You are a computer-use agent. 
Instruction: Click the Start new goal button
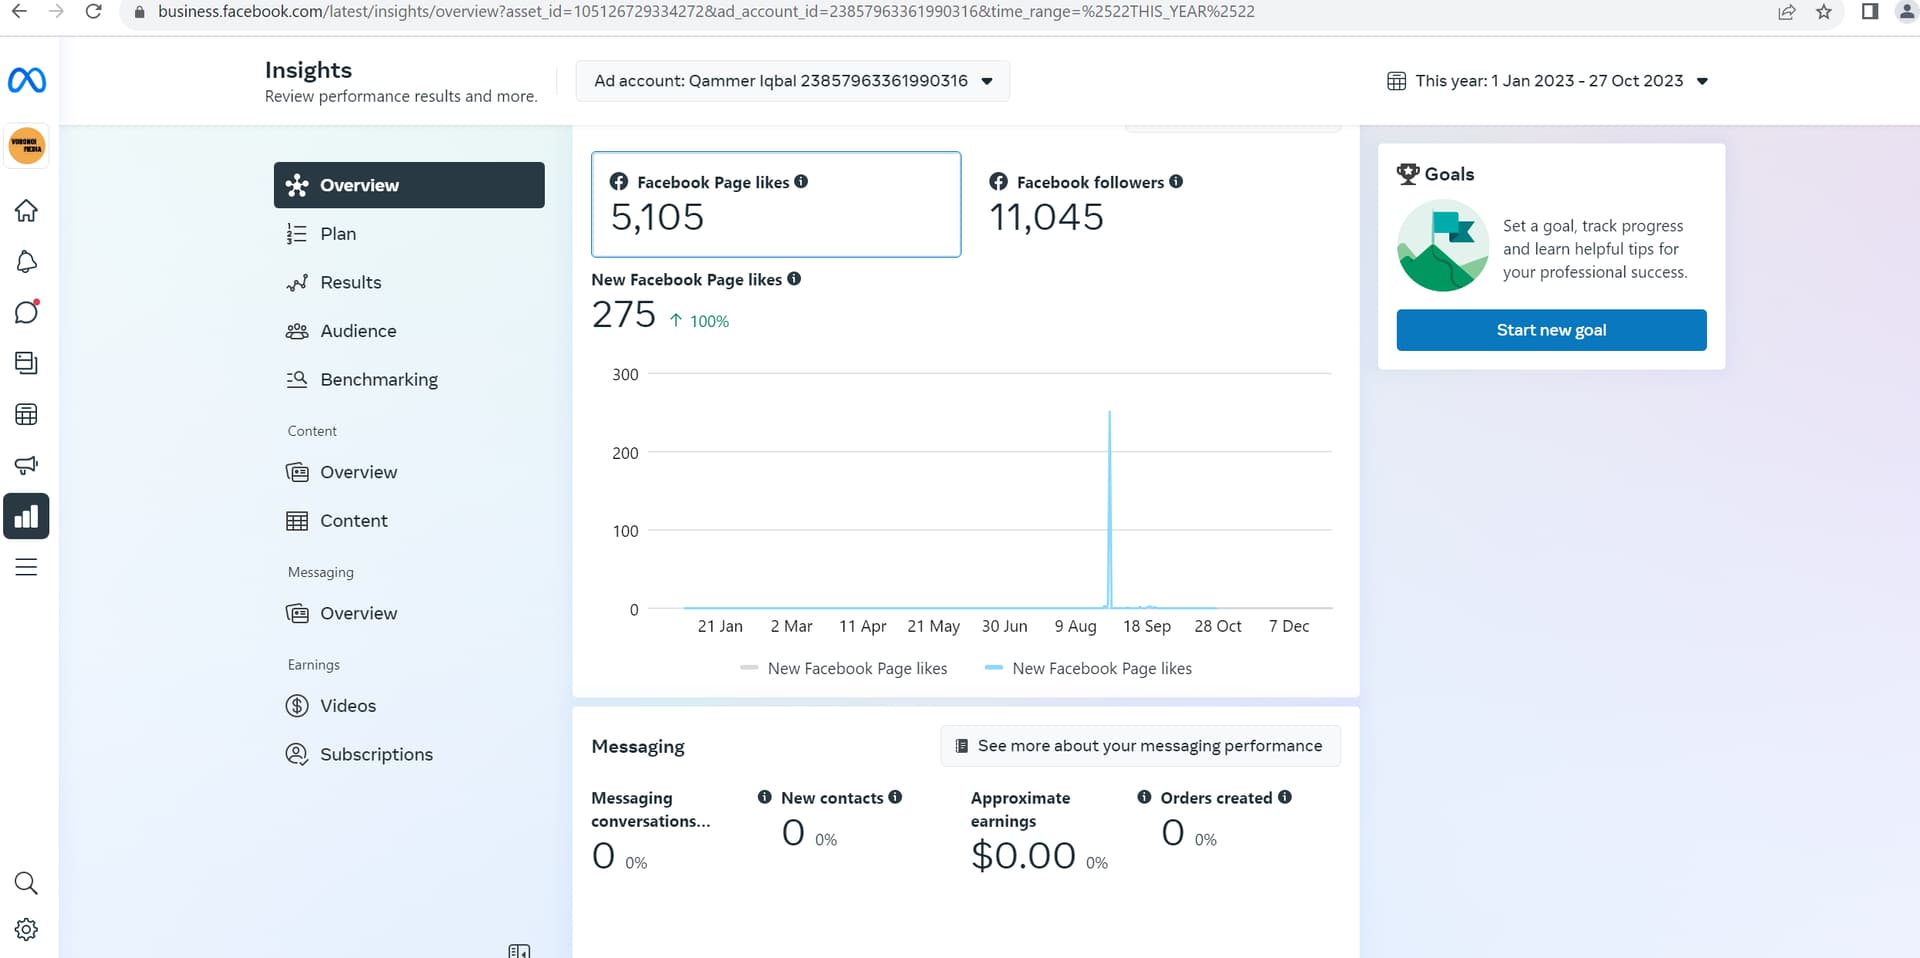pos(1551,330)
